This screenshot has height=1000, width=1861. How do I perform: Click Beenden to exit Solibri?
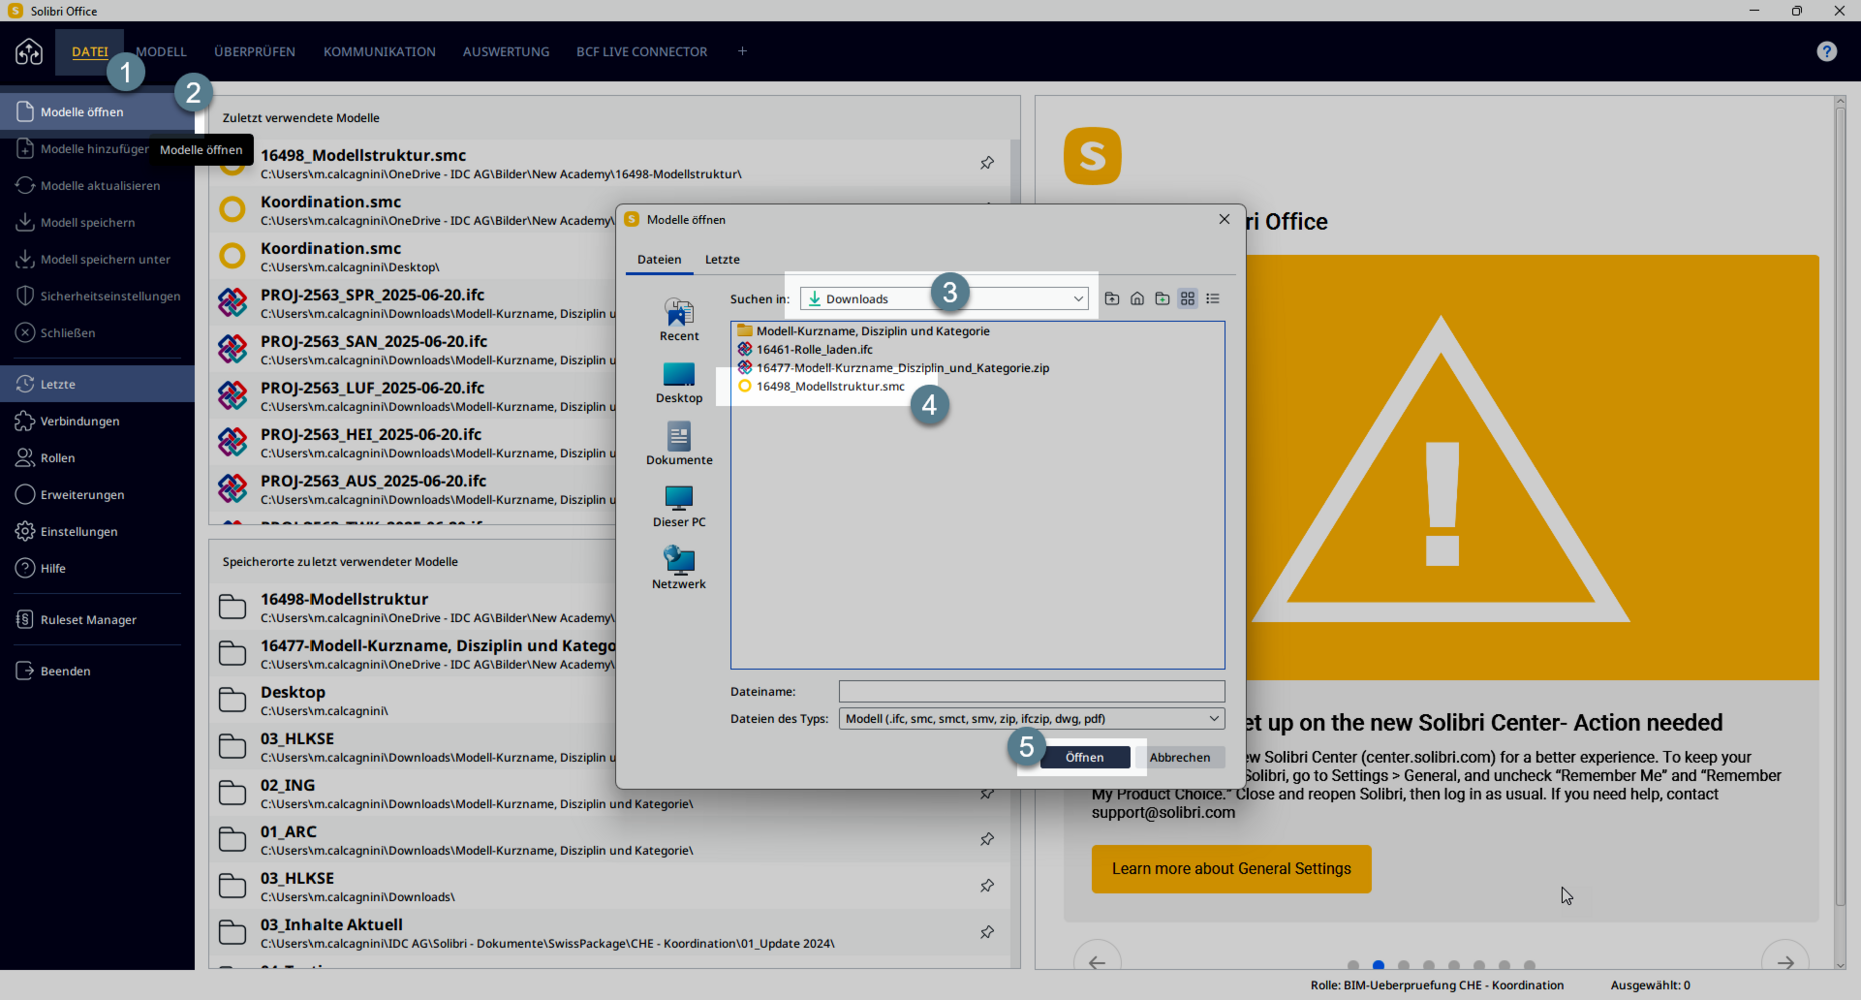[x=97, y=671]
